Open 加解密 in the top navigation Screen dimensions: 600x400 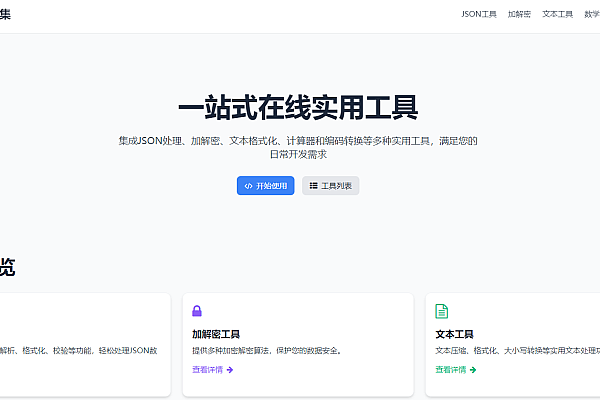(519, 15)
